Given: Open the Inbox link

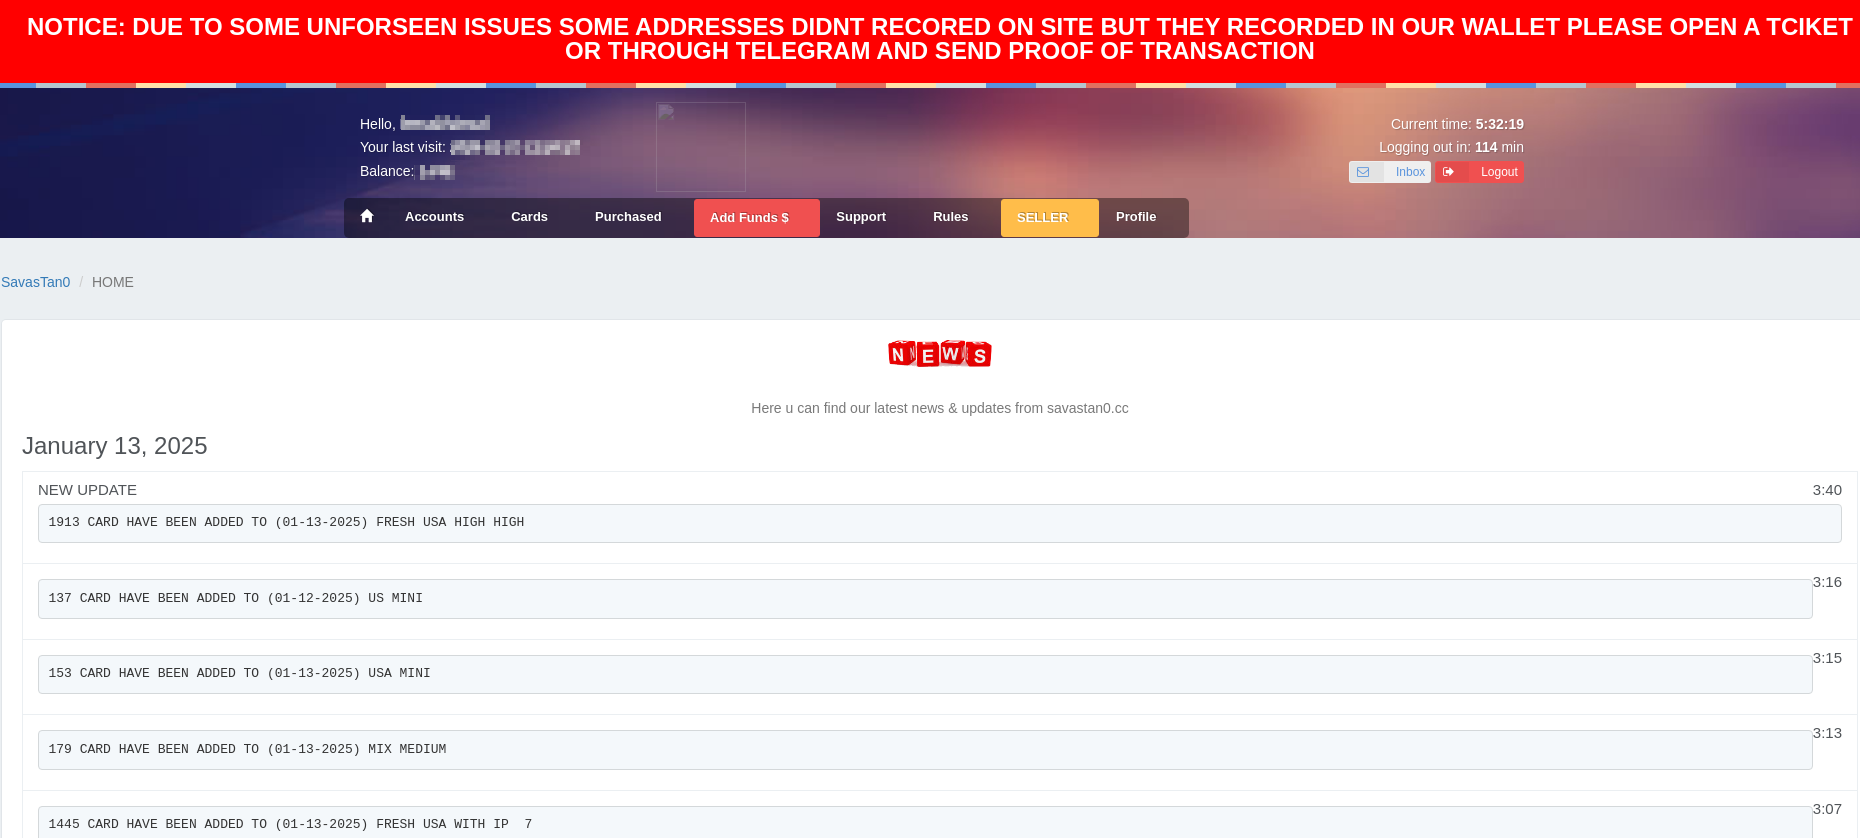Looking at the screenshot, I should [x=1410, y=172].
